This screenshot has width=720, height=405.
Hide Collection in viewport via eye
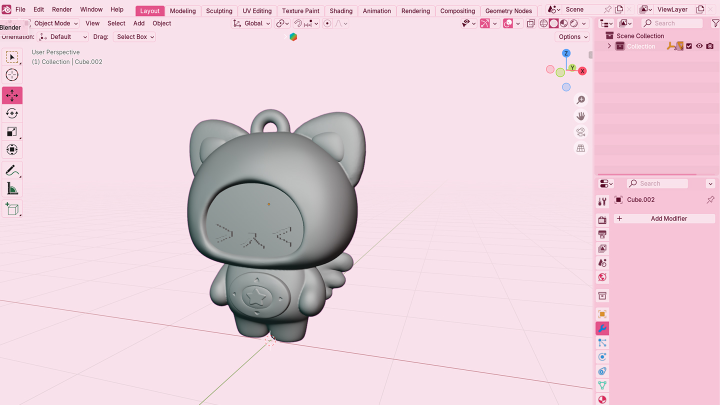tap(699, 46)
